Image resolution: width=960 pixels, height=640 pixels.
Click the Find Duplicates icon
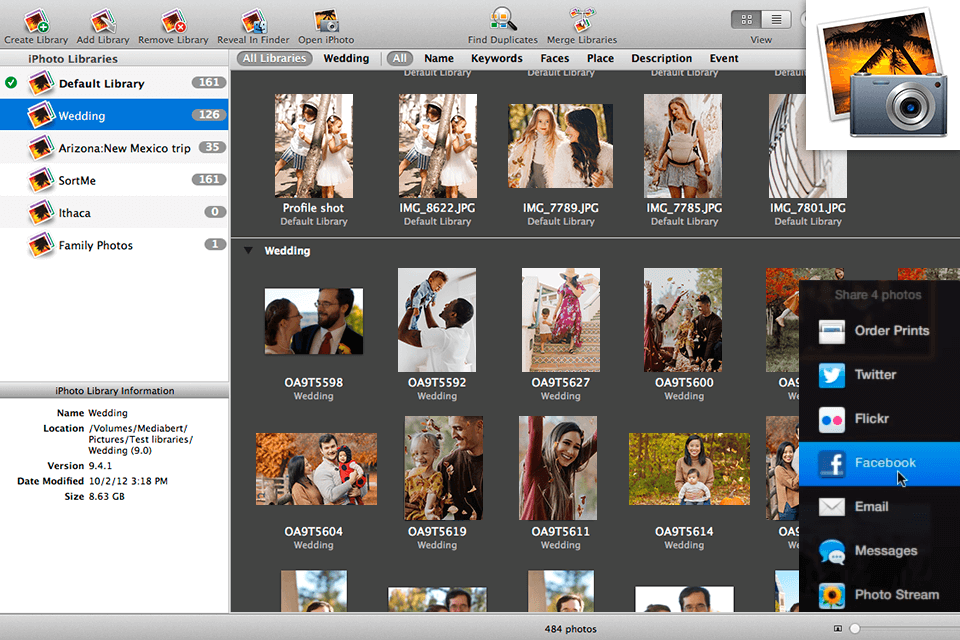pos(503,20)
